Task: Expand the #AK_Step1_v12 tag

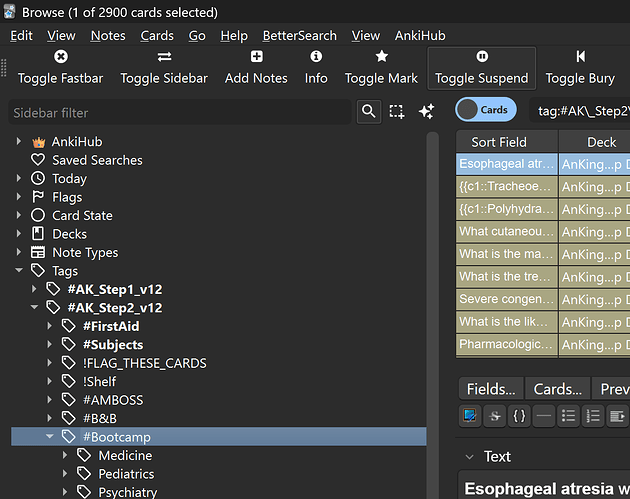Action: click(36, 290)
